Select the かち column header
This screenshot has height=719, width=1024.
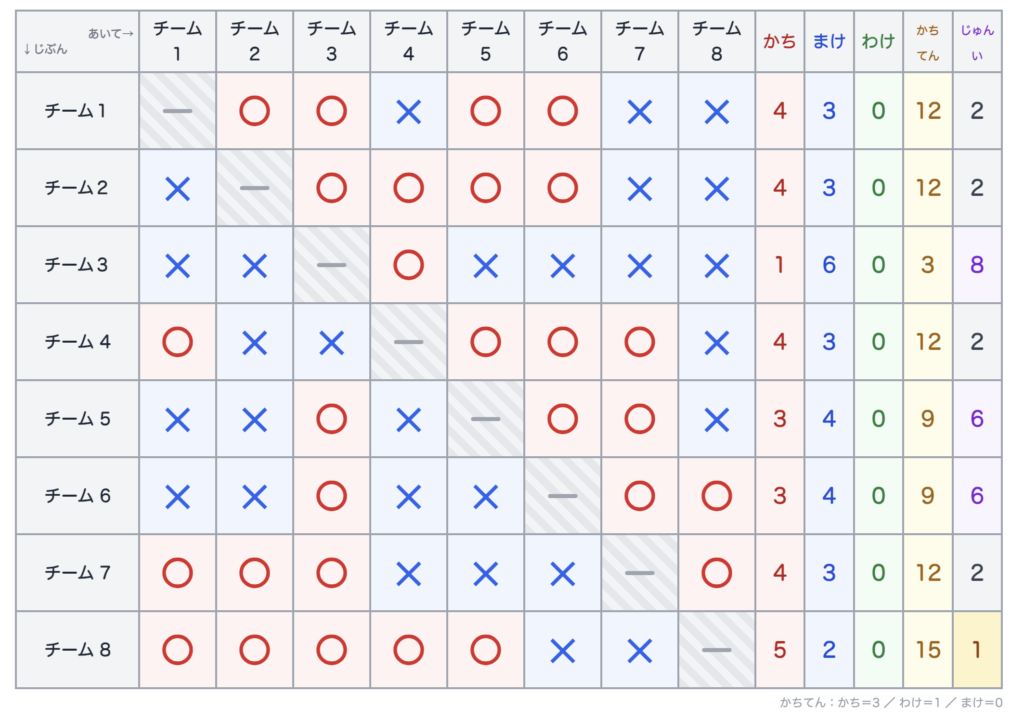pos(779,42)
